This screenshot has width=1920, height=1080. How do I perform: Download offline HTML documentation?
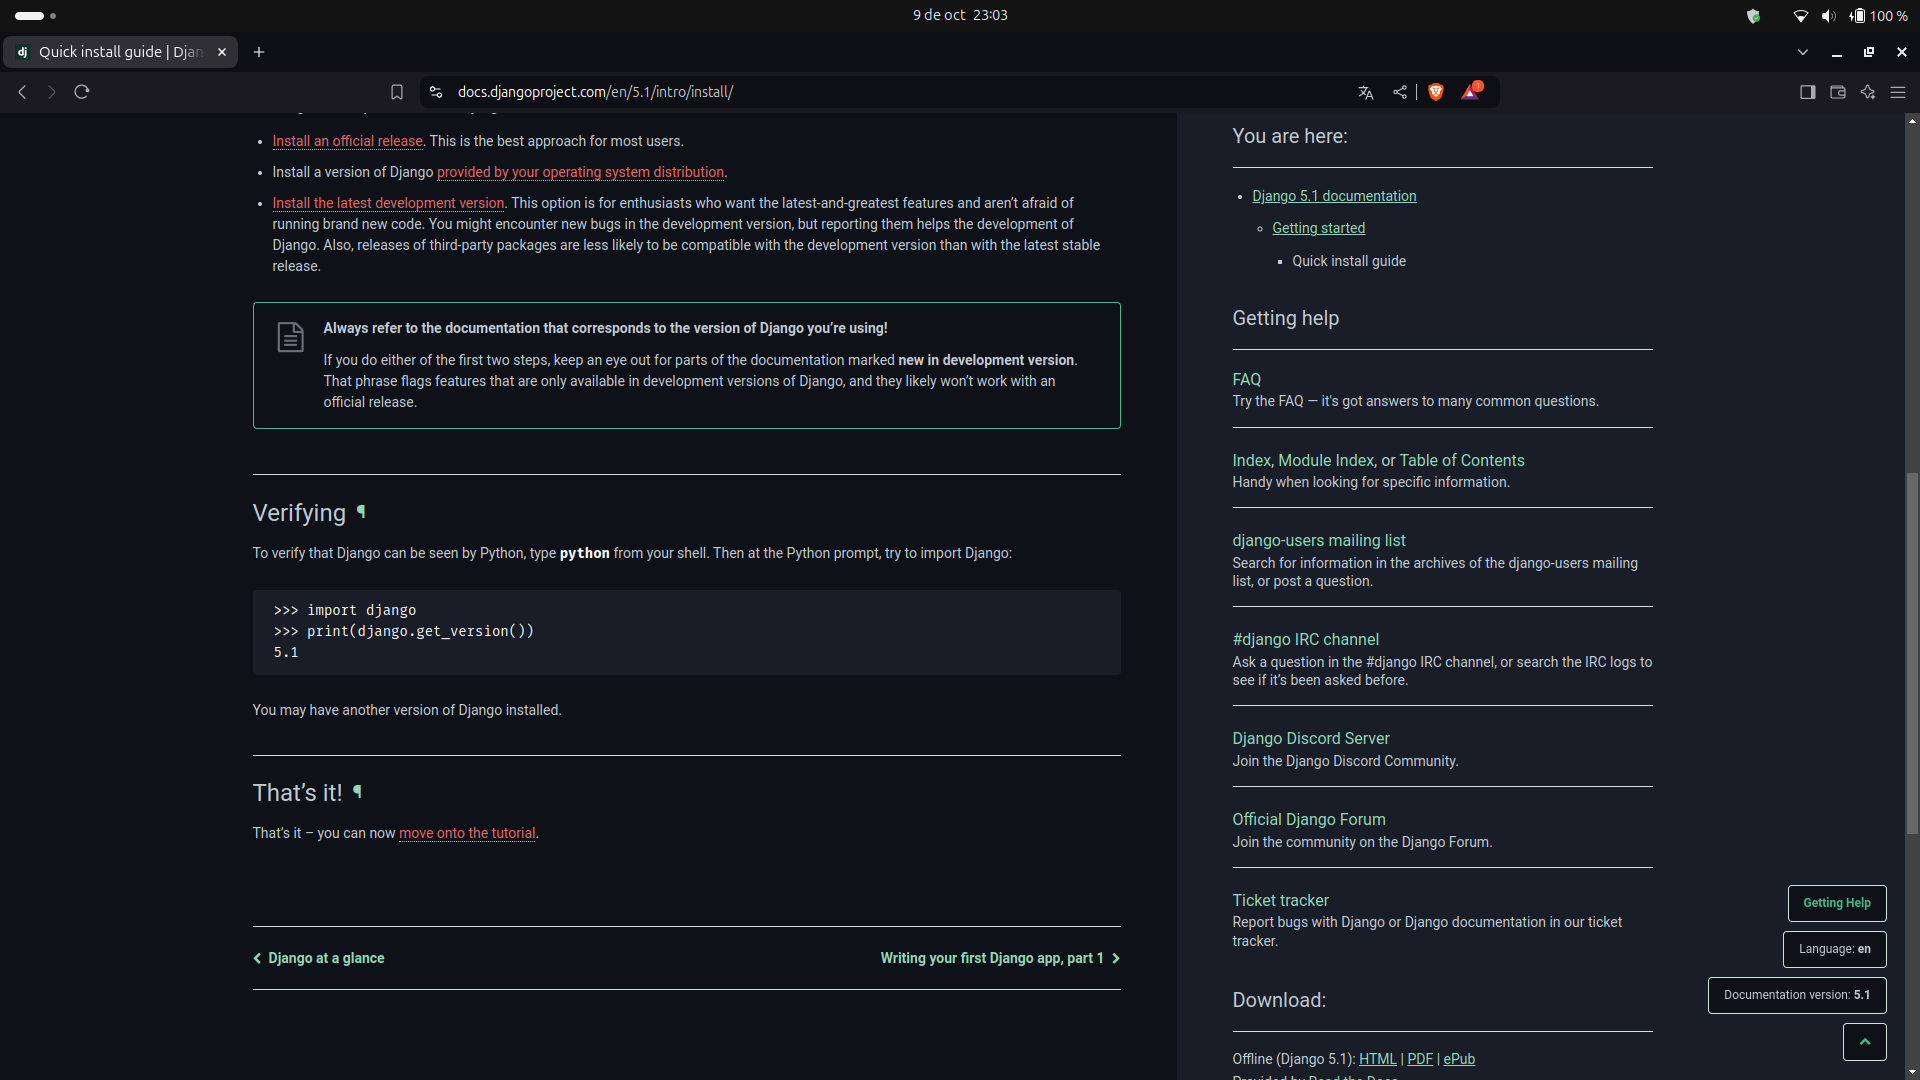(1377, 1059)
